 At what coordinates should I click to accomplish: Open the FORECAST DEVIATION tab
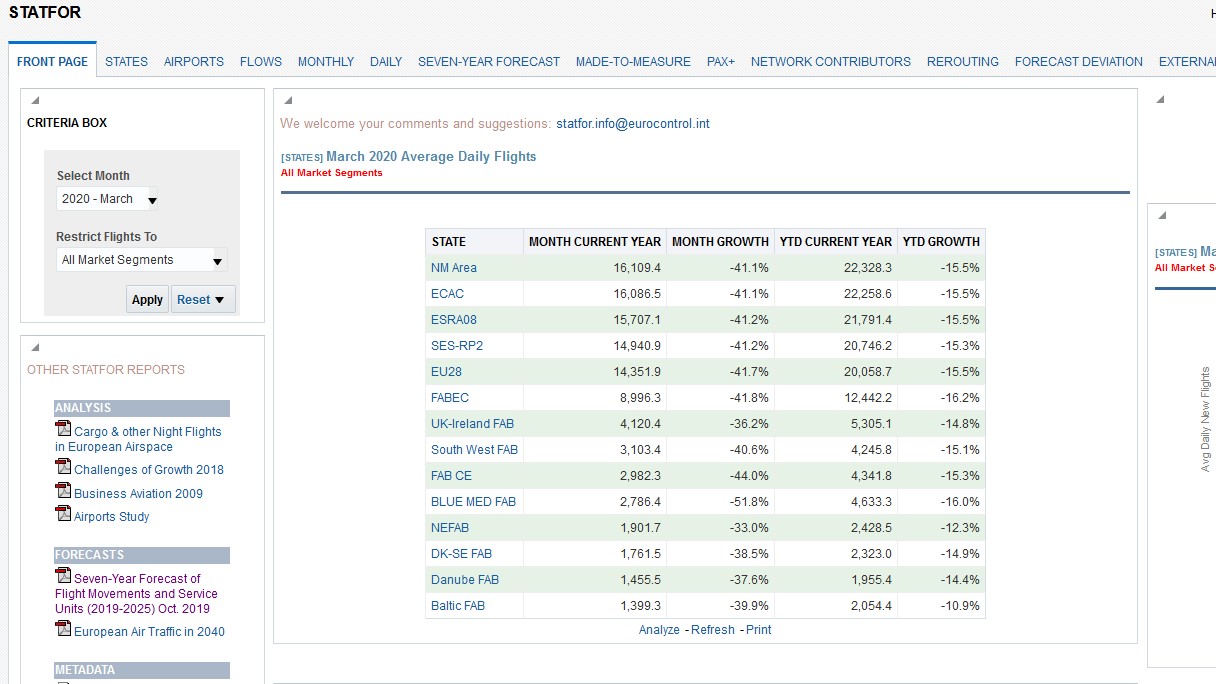[1079, 61]
